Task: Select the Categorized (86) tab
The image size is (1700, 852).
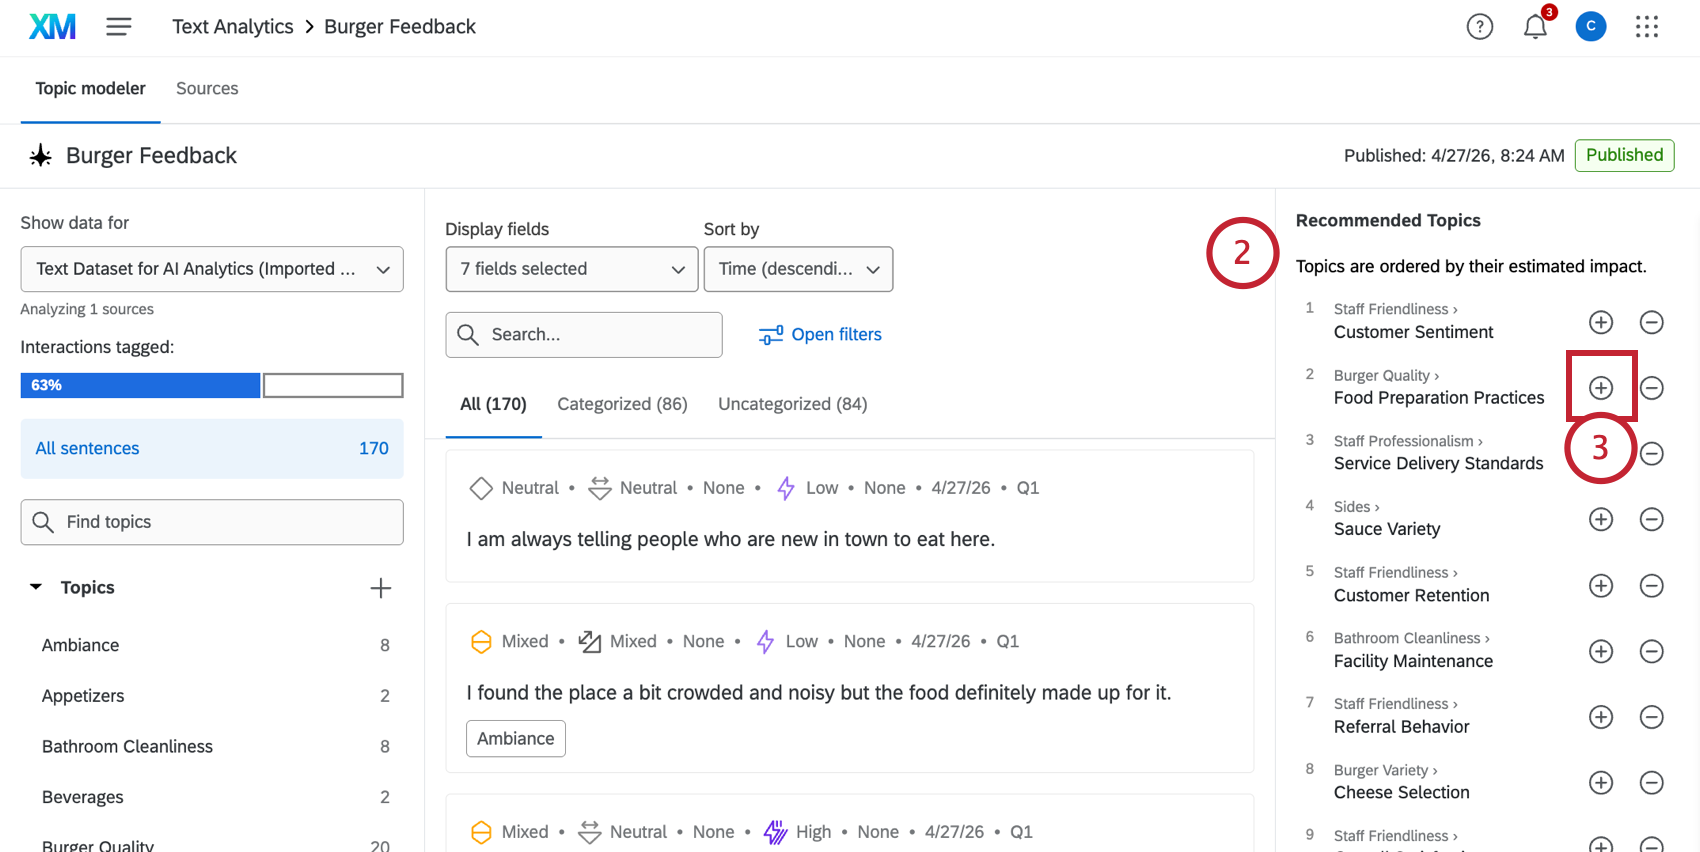Action: point(622,404)
